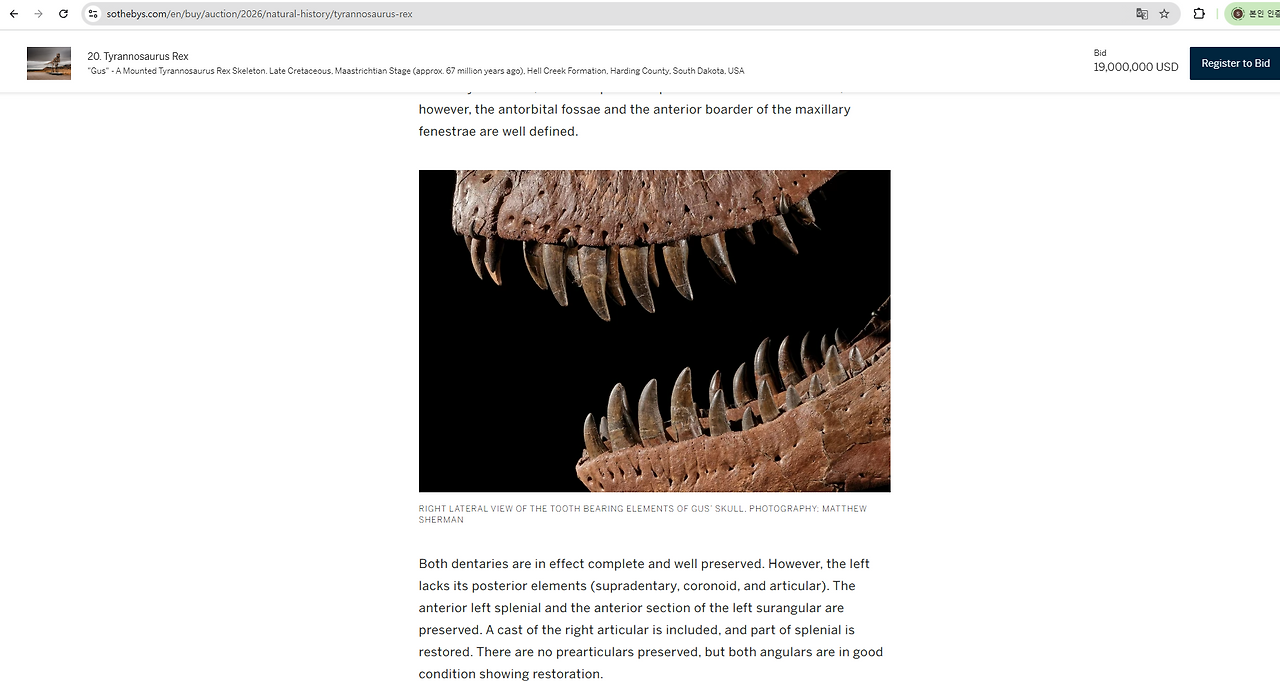This screenshot has width=1280, height=681.
Task: Click the address bar URL
Action: (259, 14)
